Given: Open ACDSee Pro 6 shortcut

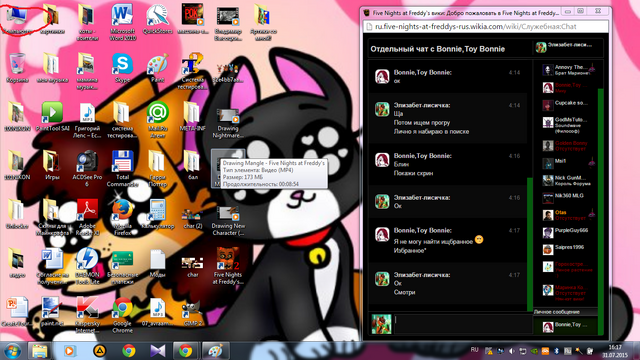Looking at the screenshot, I should (x=87, y=169).
